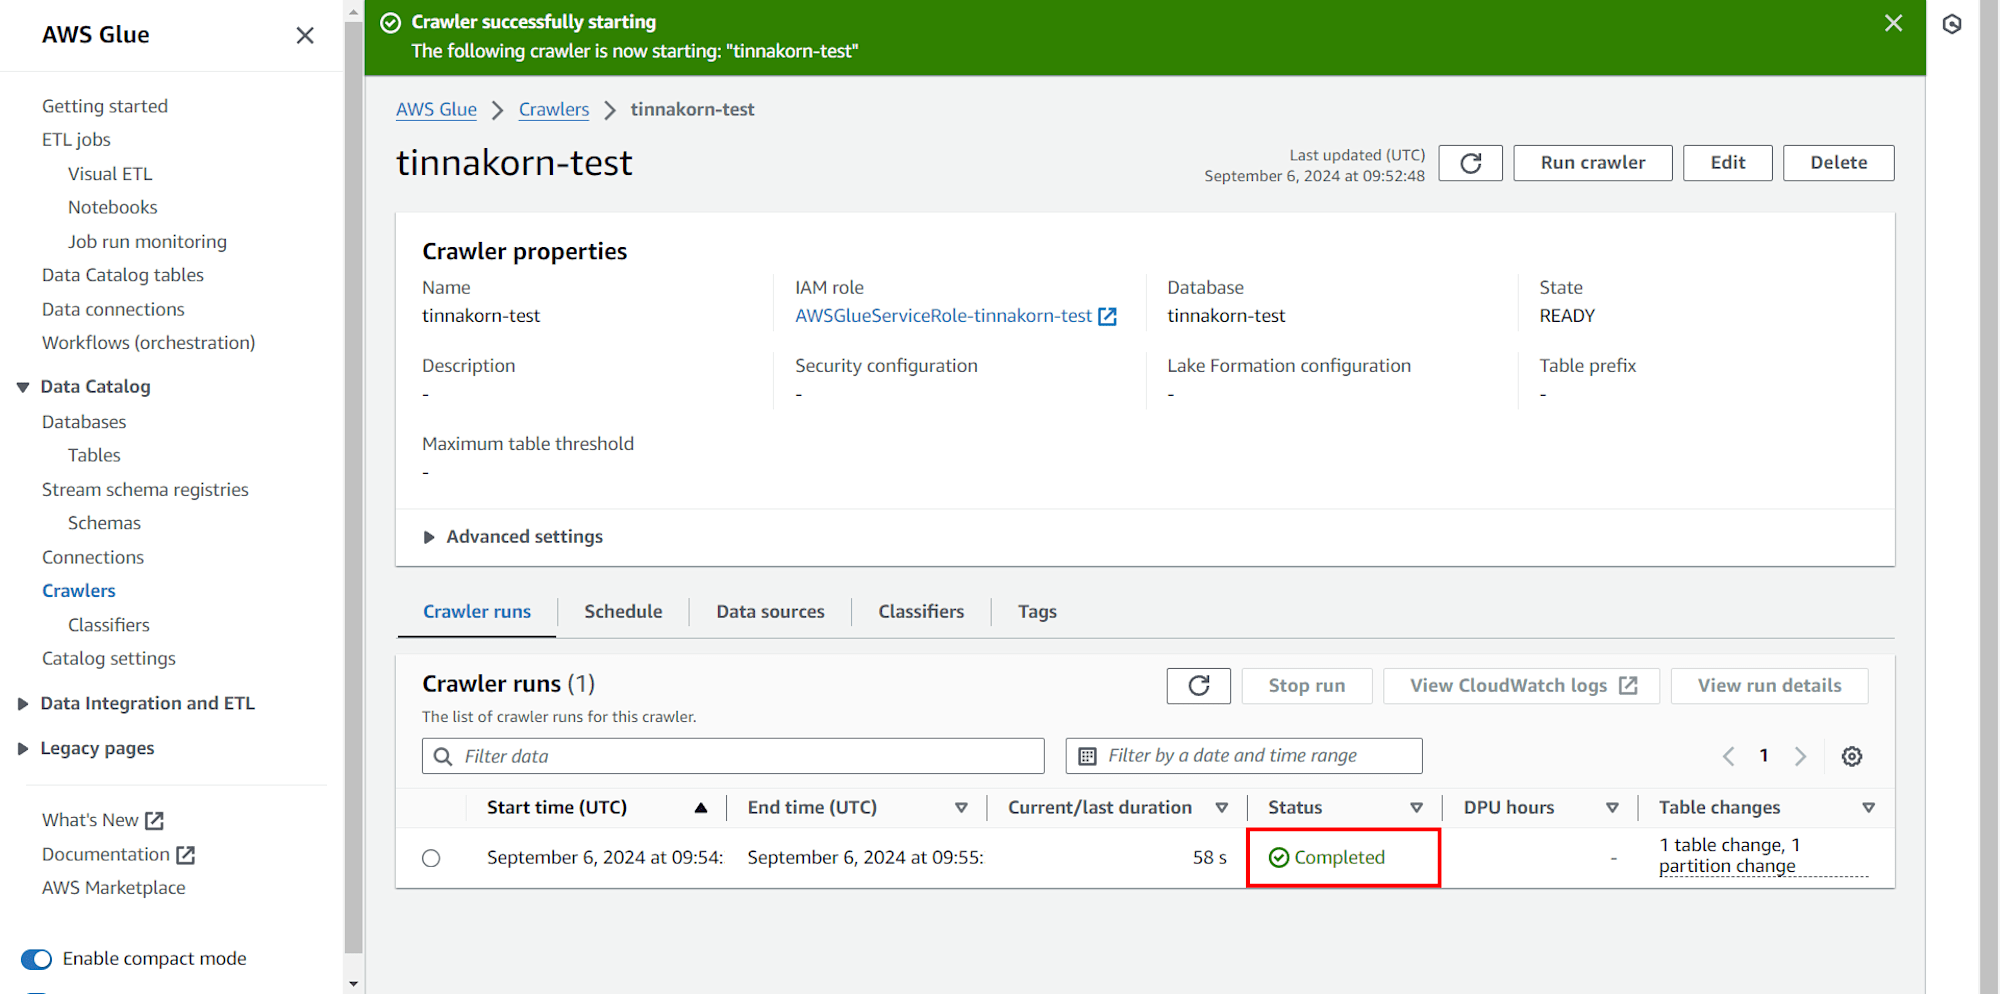Open Job run monitoring in sidebar
Screen dimensions: 2000x994
(x=147, y=242)
